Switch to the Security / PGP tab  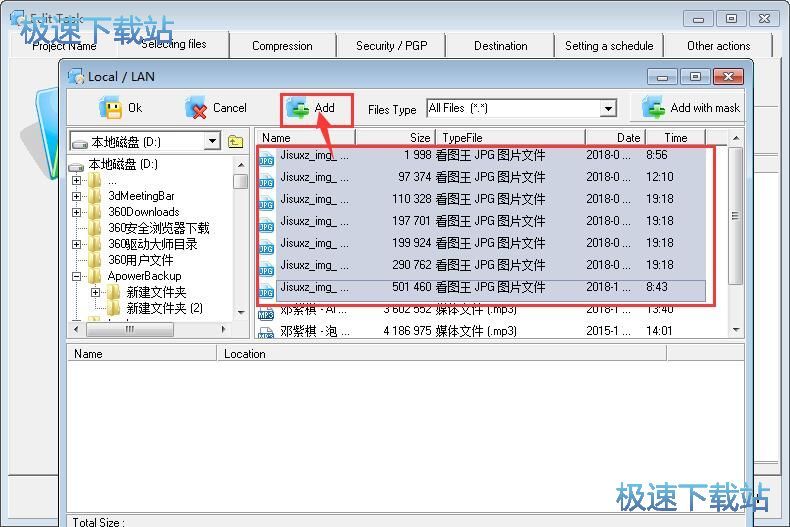point(391,46)
